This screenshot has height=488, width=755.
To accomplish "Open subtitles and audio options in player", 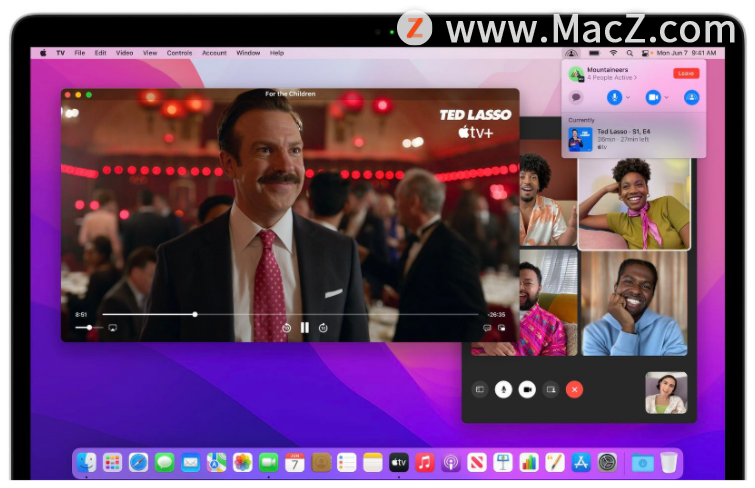I will [x=487, y=328].
